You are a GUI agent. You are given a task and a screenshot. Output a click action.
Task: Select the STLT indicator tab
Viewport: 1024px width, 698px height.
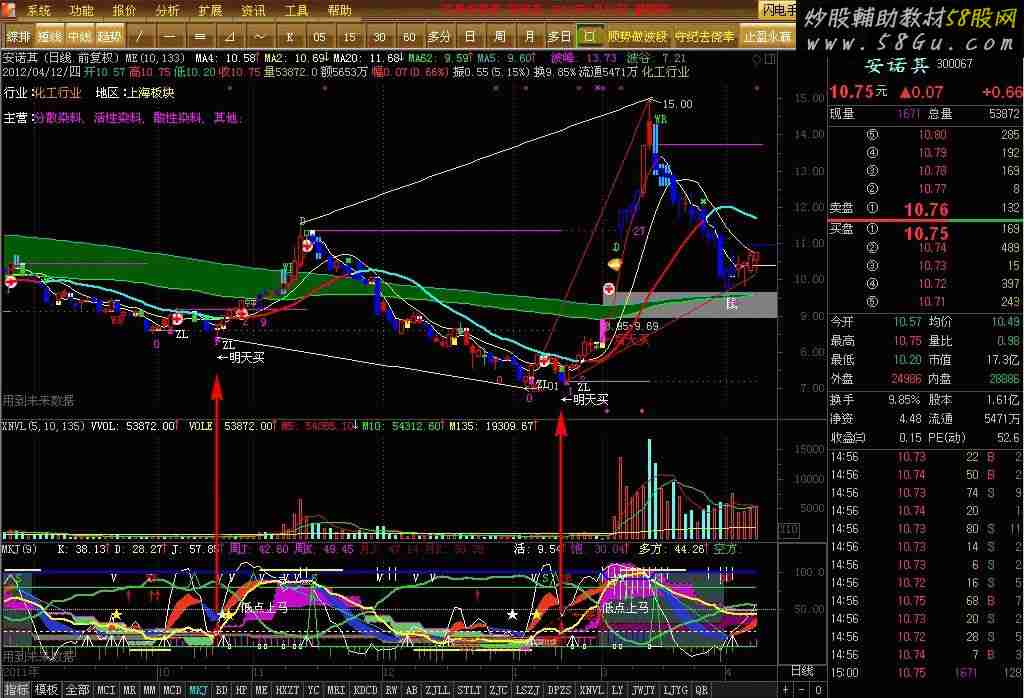pos(469,690)
